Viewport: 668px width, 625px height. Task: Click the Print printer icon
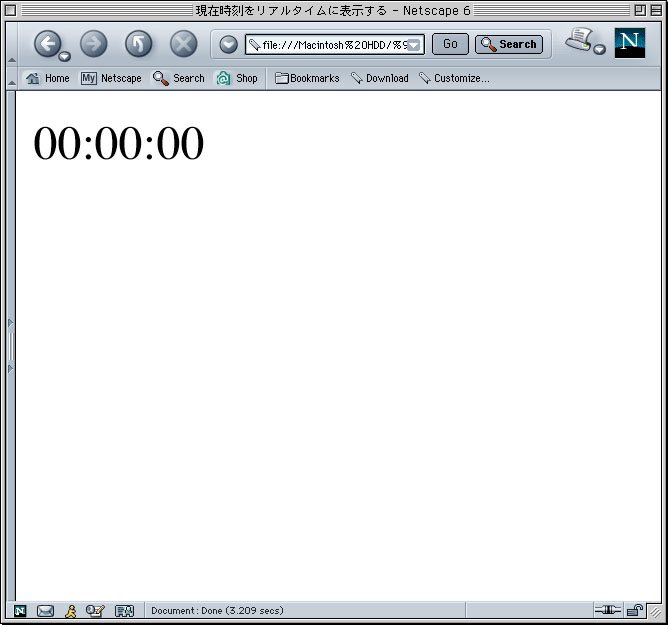(579, 40)
